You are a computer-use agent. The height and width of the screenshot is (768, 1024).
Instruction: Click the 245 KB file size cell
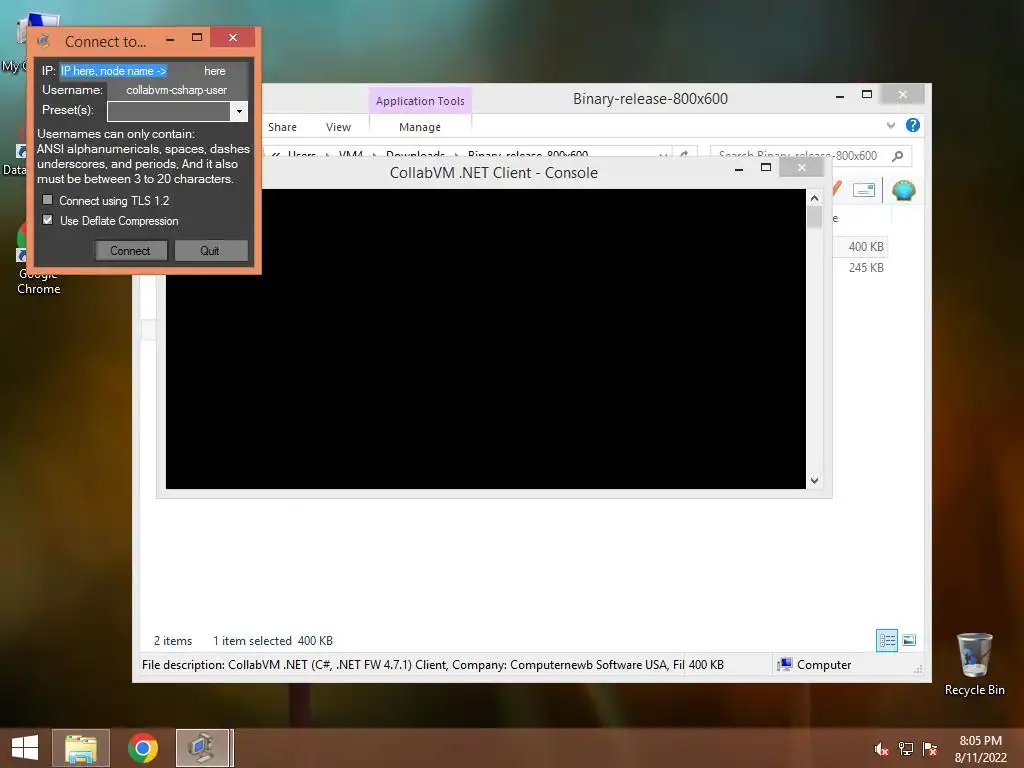click(866, 268)
